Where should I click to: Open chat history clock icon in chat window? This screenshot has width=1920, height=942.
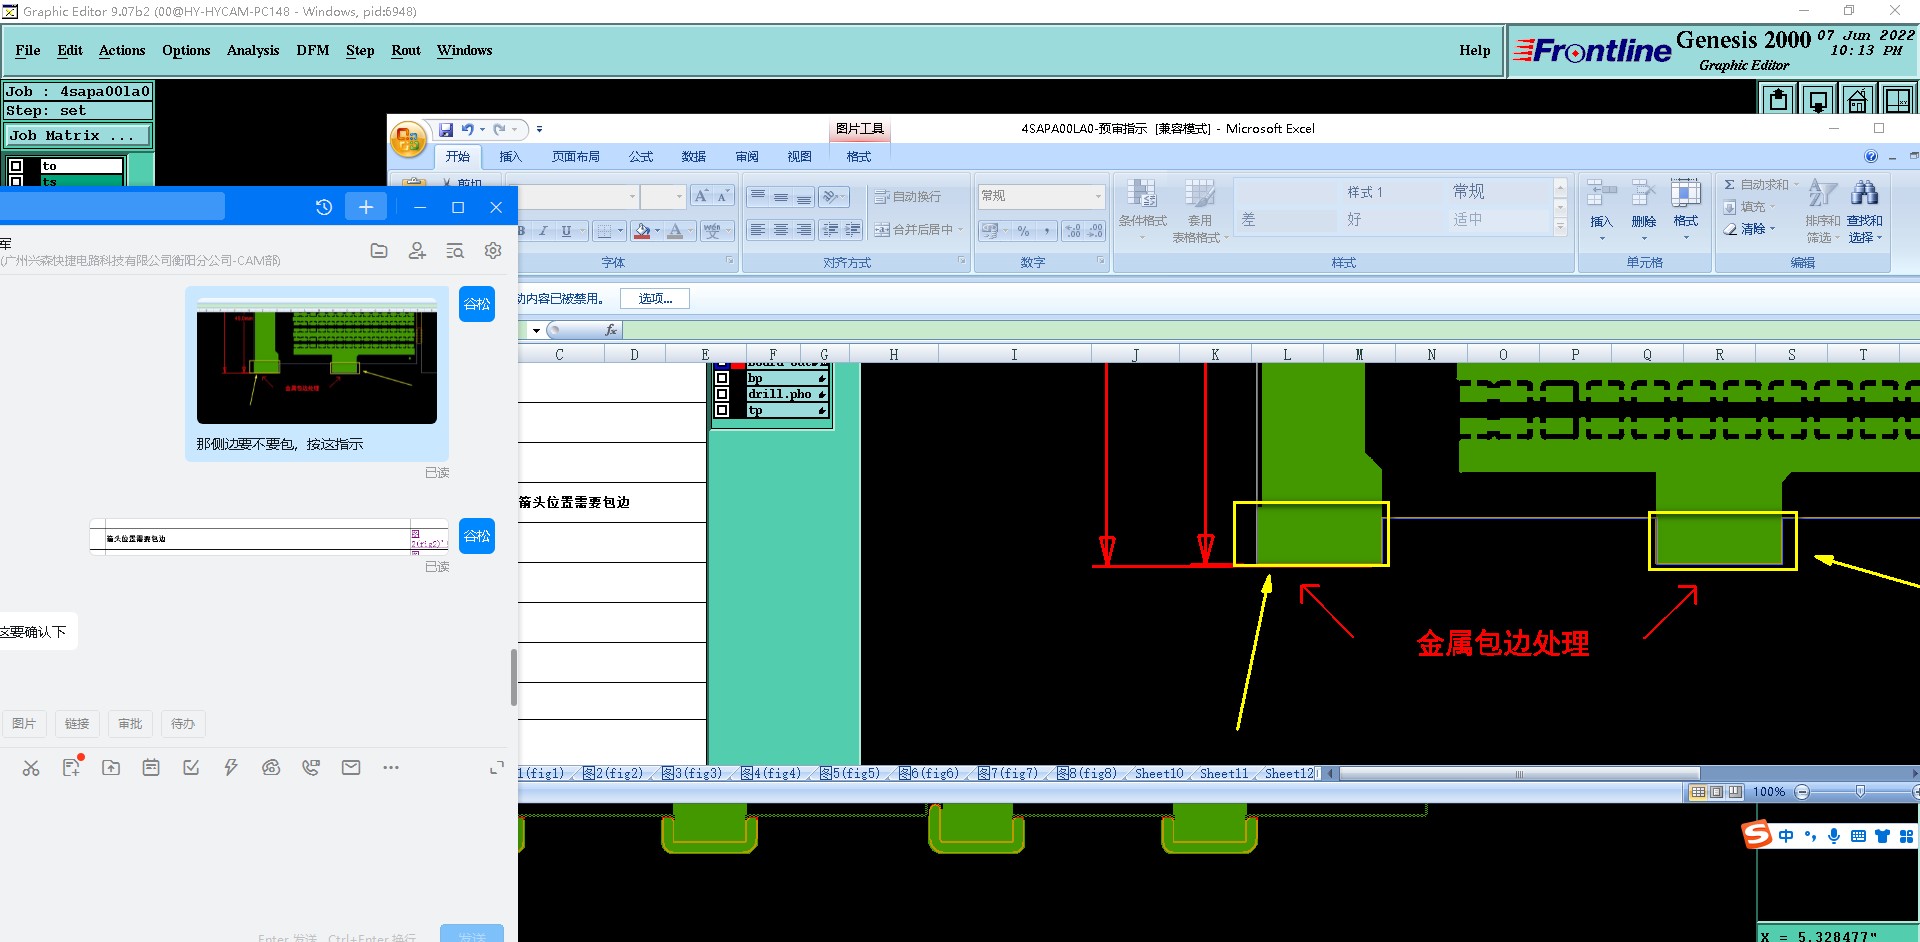coord(323,207)
